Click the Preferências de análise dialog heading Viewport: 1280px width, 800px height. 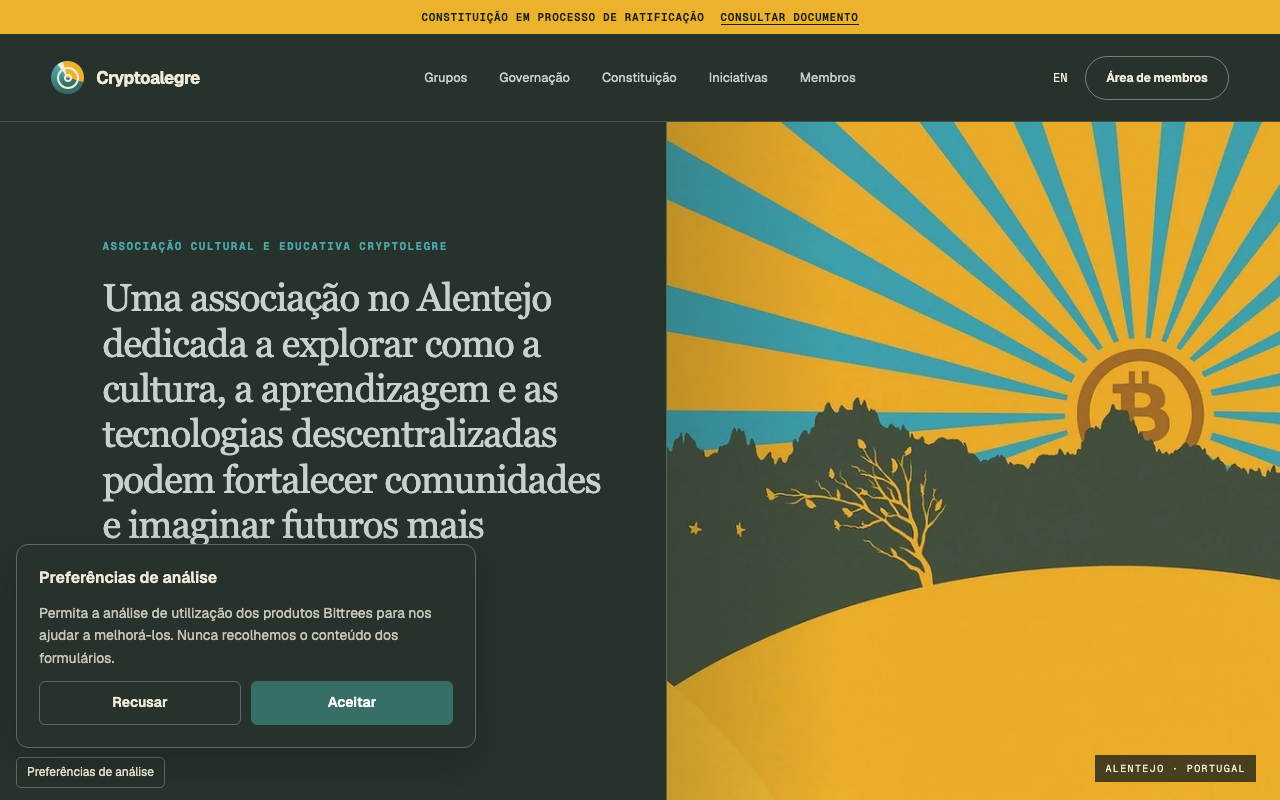click(128, 577)
